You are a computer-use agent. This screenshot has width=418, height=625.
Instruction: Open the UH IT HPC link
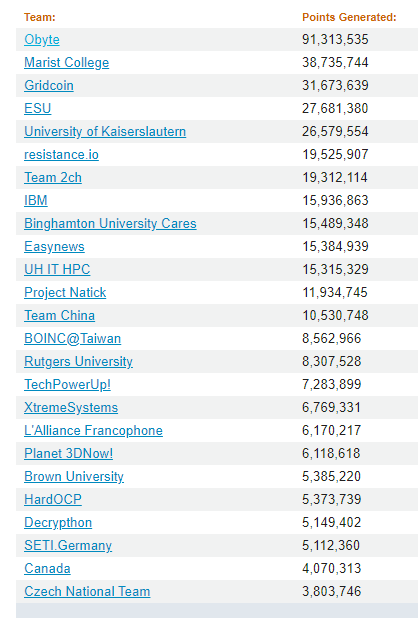click(x=57, y=269)
